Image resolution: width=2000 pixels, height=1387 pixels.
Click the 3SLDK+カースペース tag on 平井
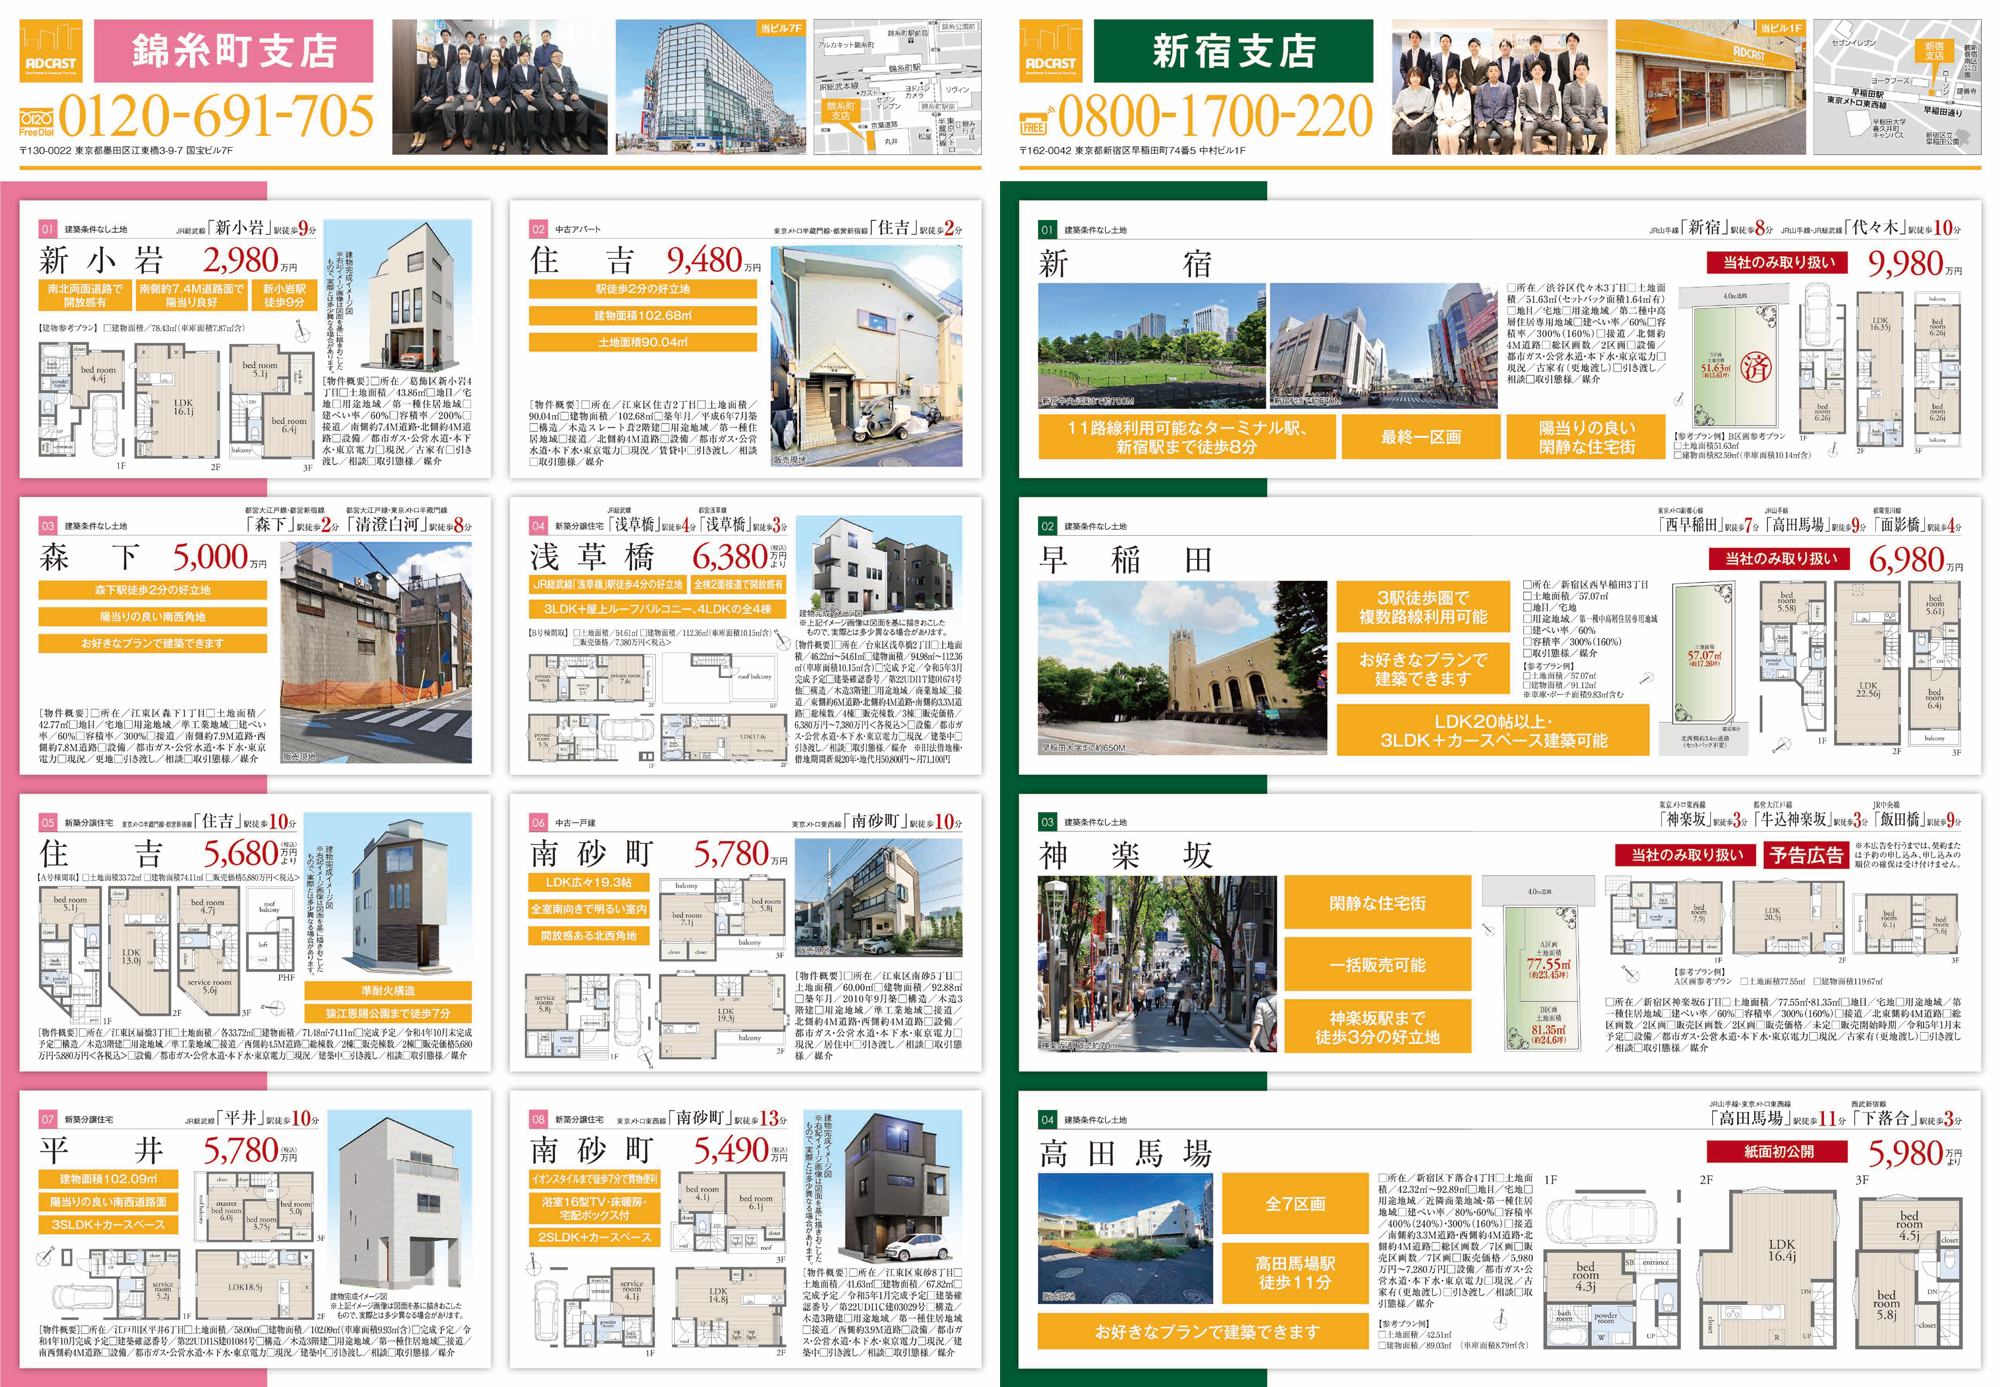(108, 1225)
